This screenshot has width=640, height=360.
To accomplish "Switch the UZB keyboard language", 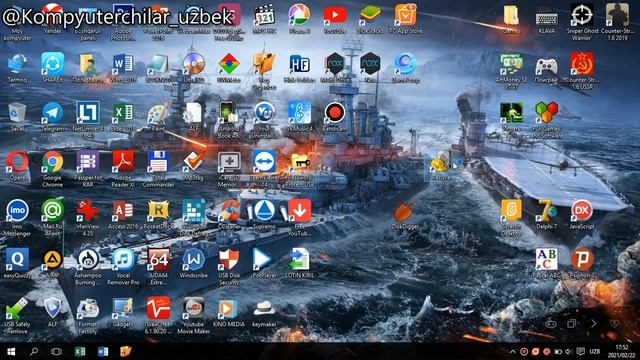I will 595,351.
